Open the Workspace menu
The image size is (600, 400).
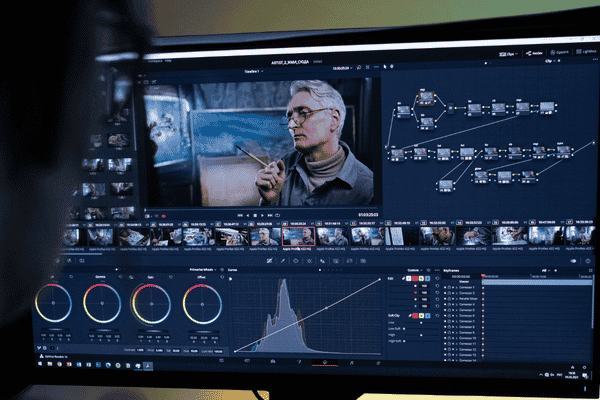pos(155,61)
